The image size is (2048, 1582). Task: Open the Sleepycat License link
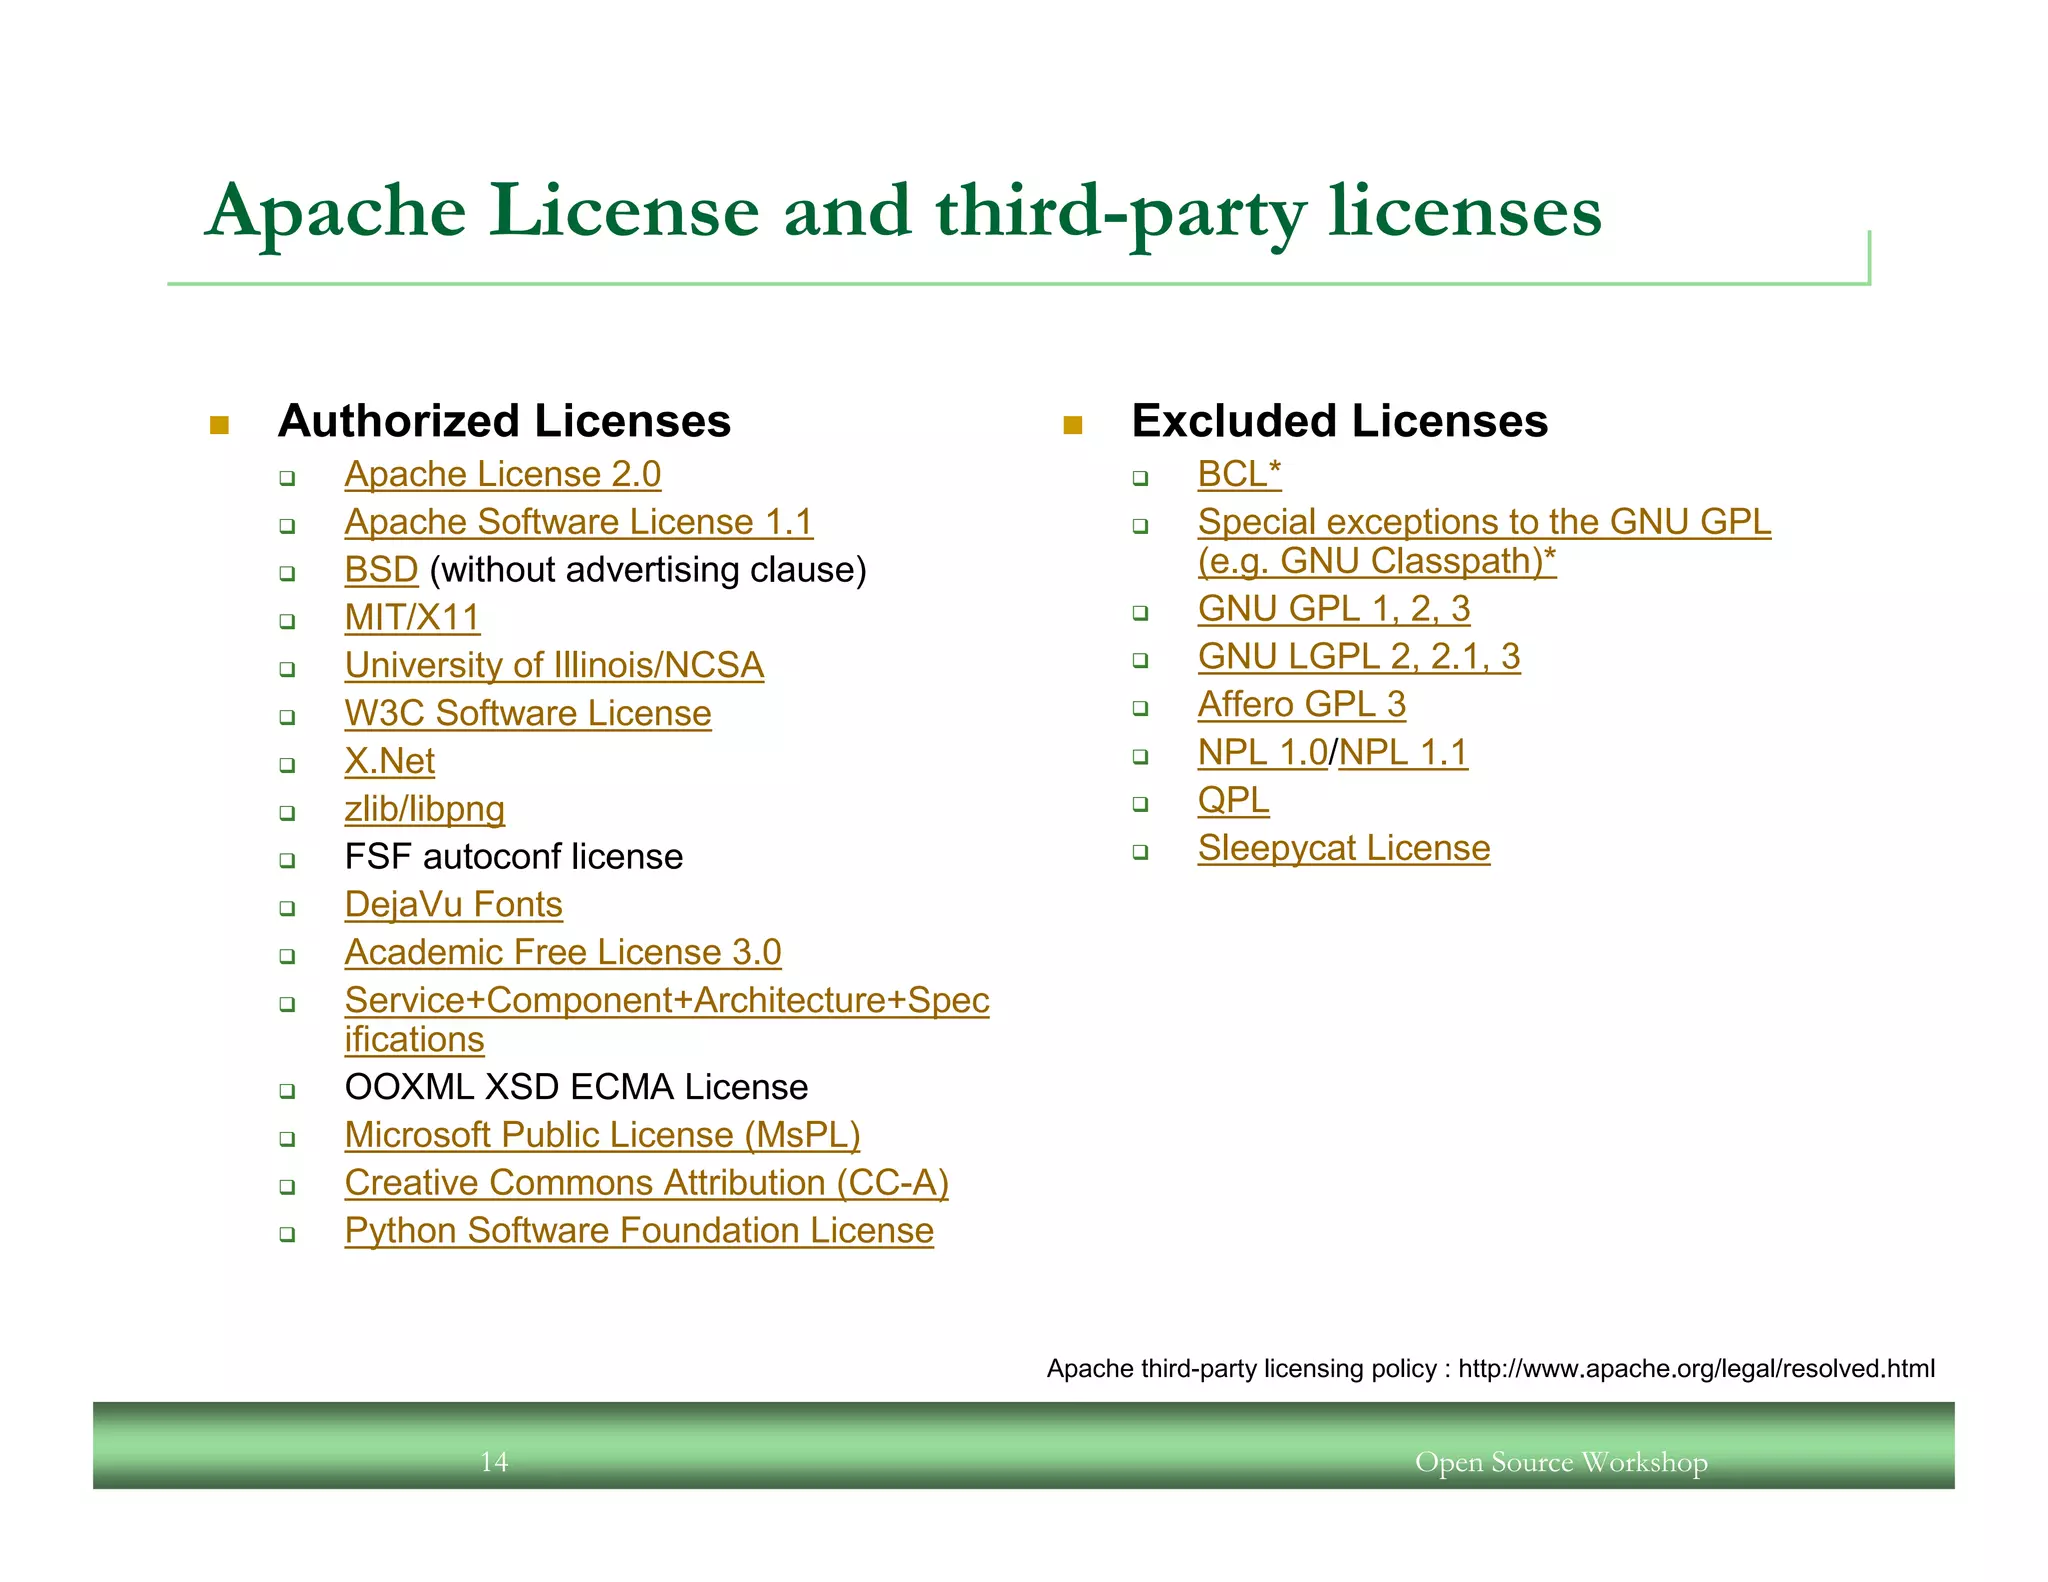coord(1344,849)
